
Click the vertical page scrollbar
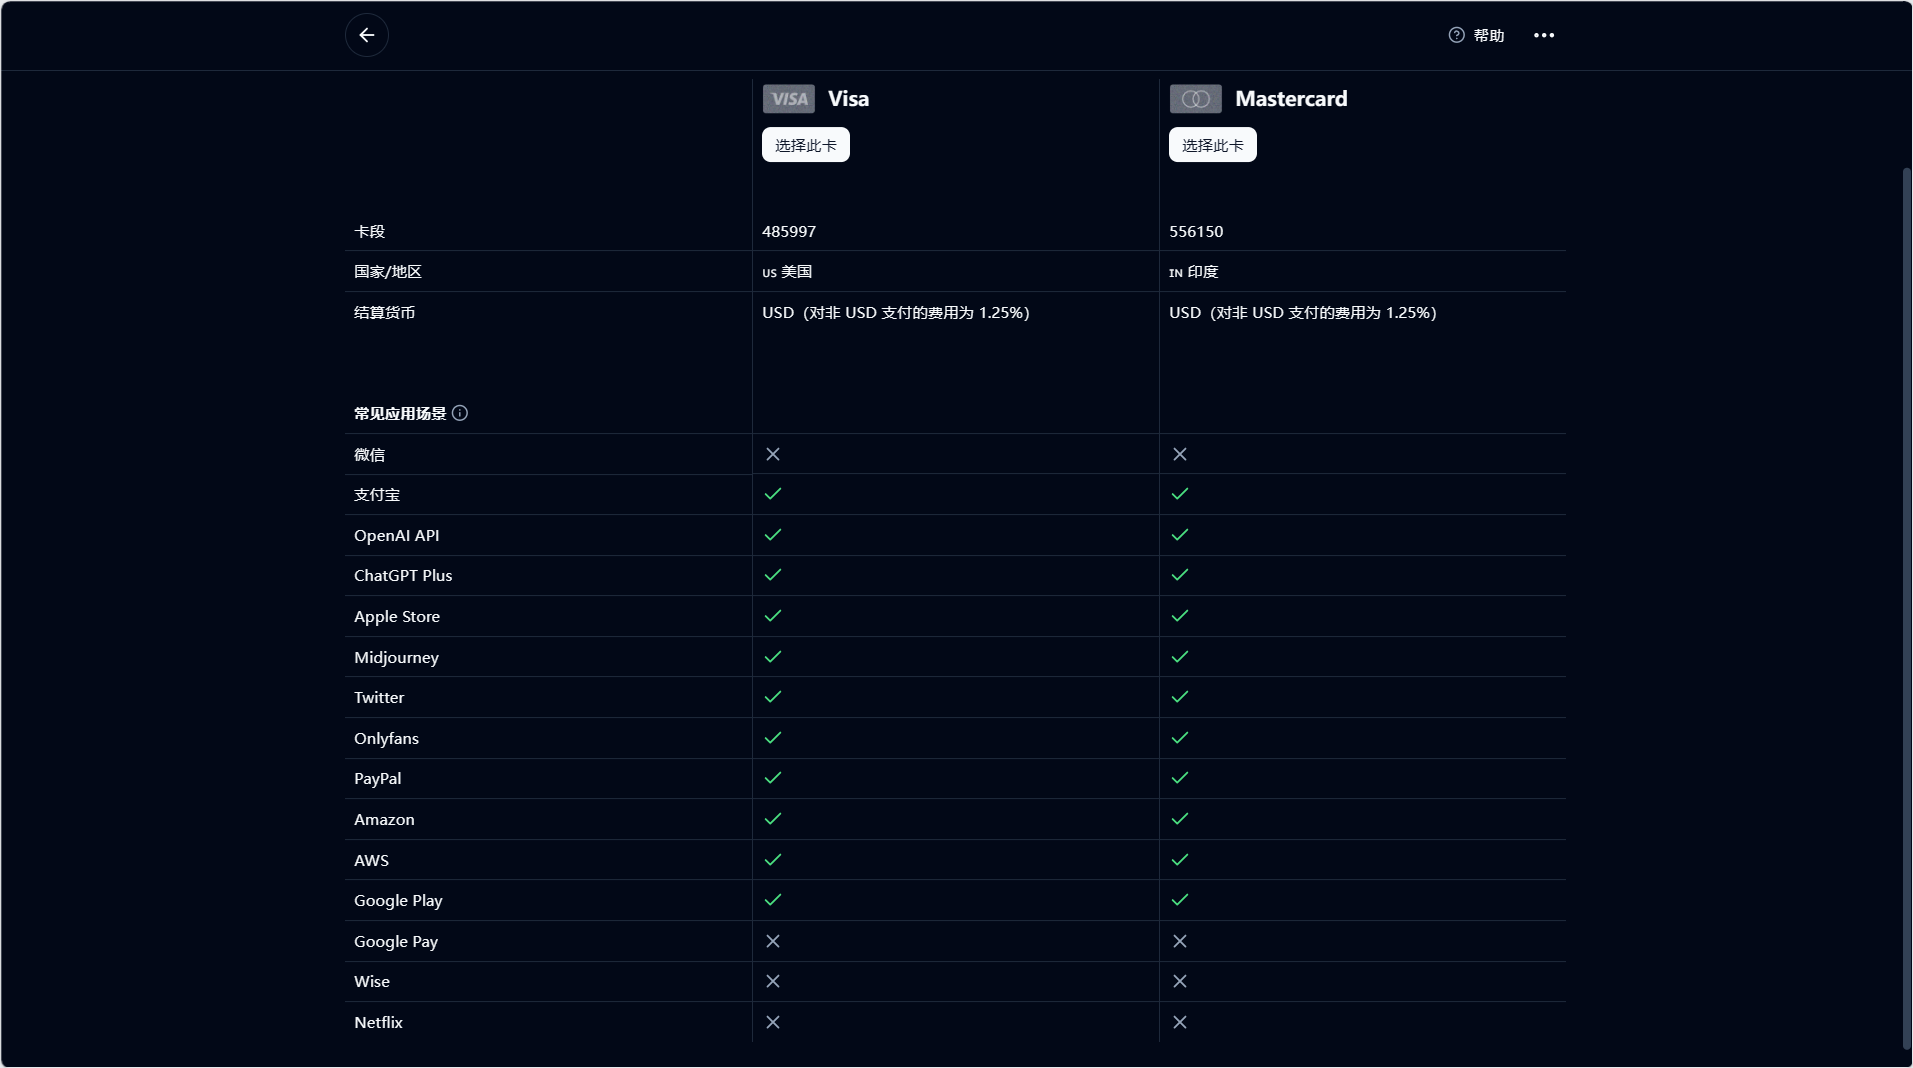pos(1907,608)
